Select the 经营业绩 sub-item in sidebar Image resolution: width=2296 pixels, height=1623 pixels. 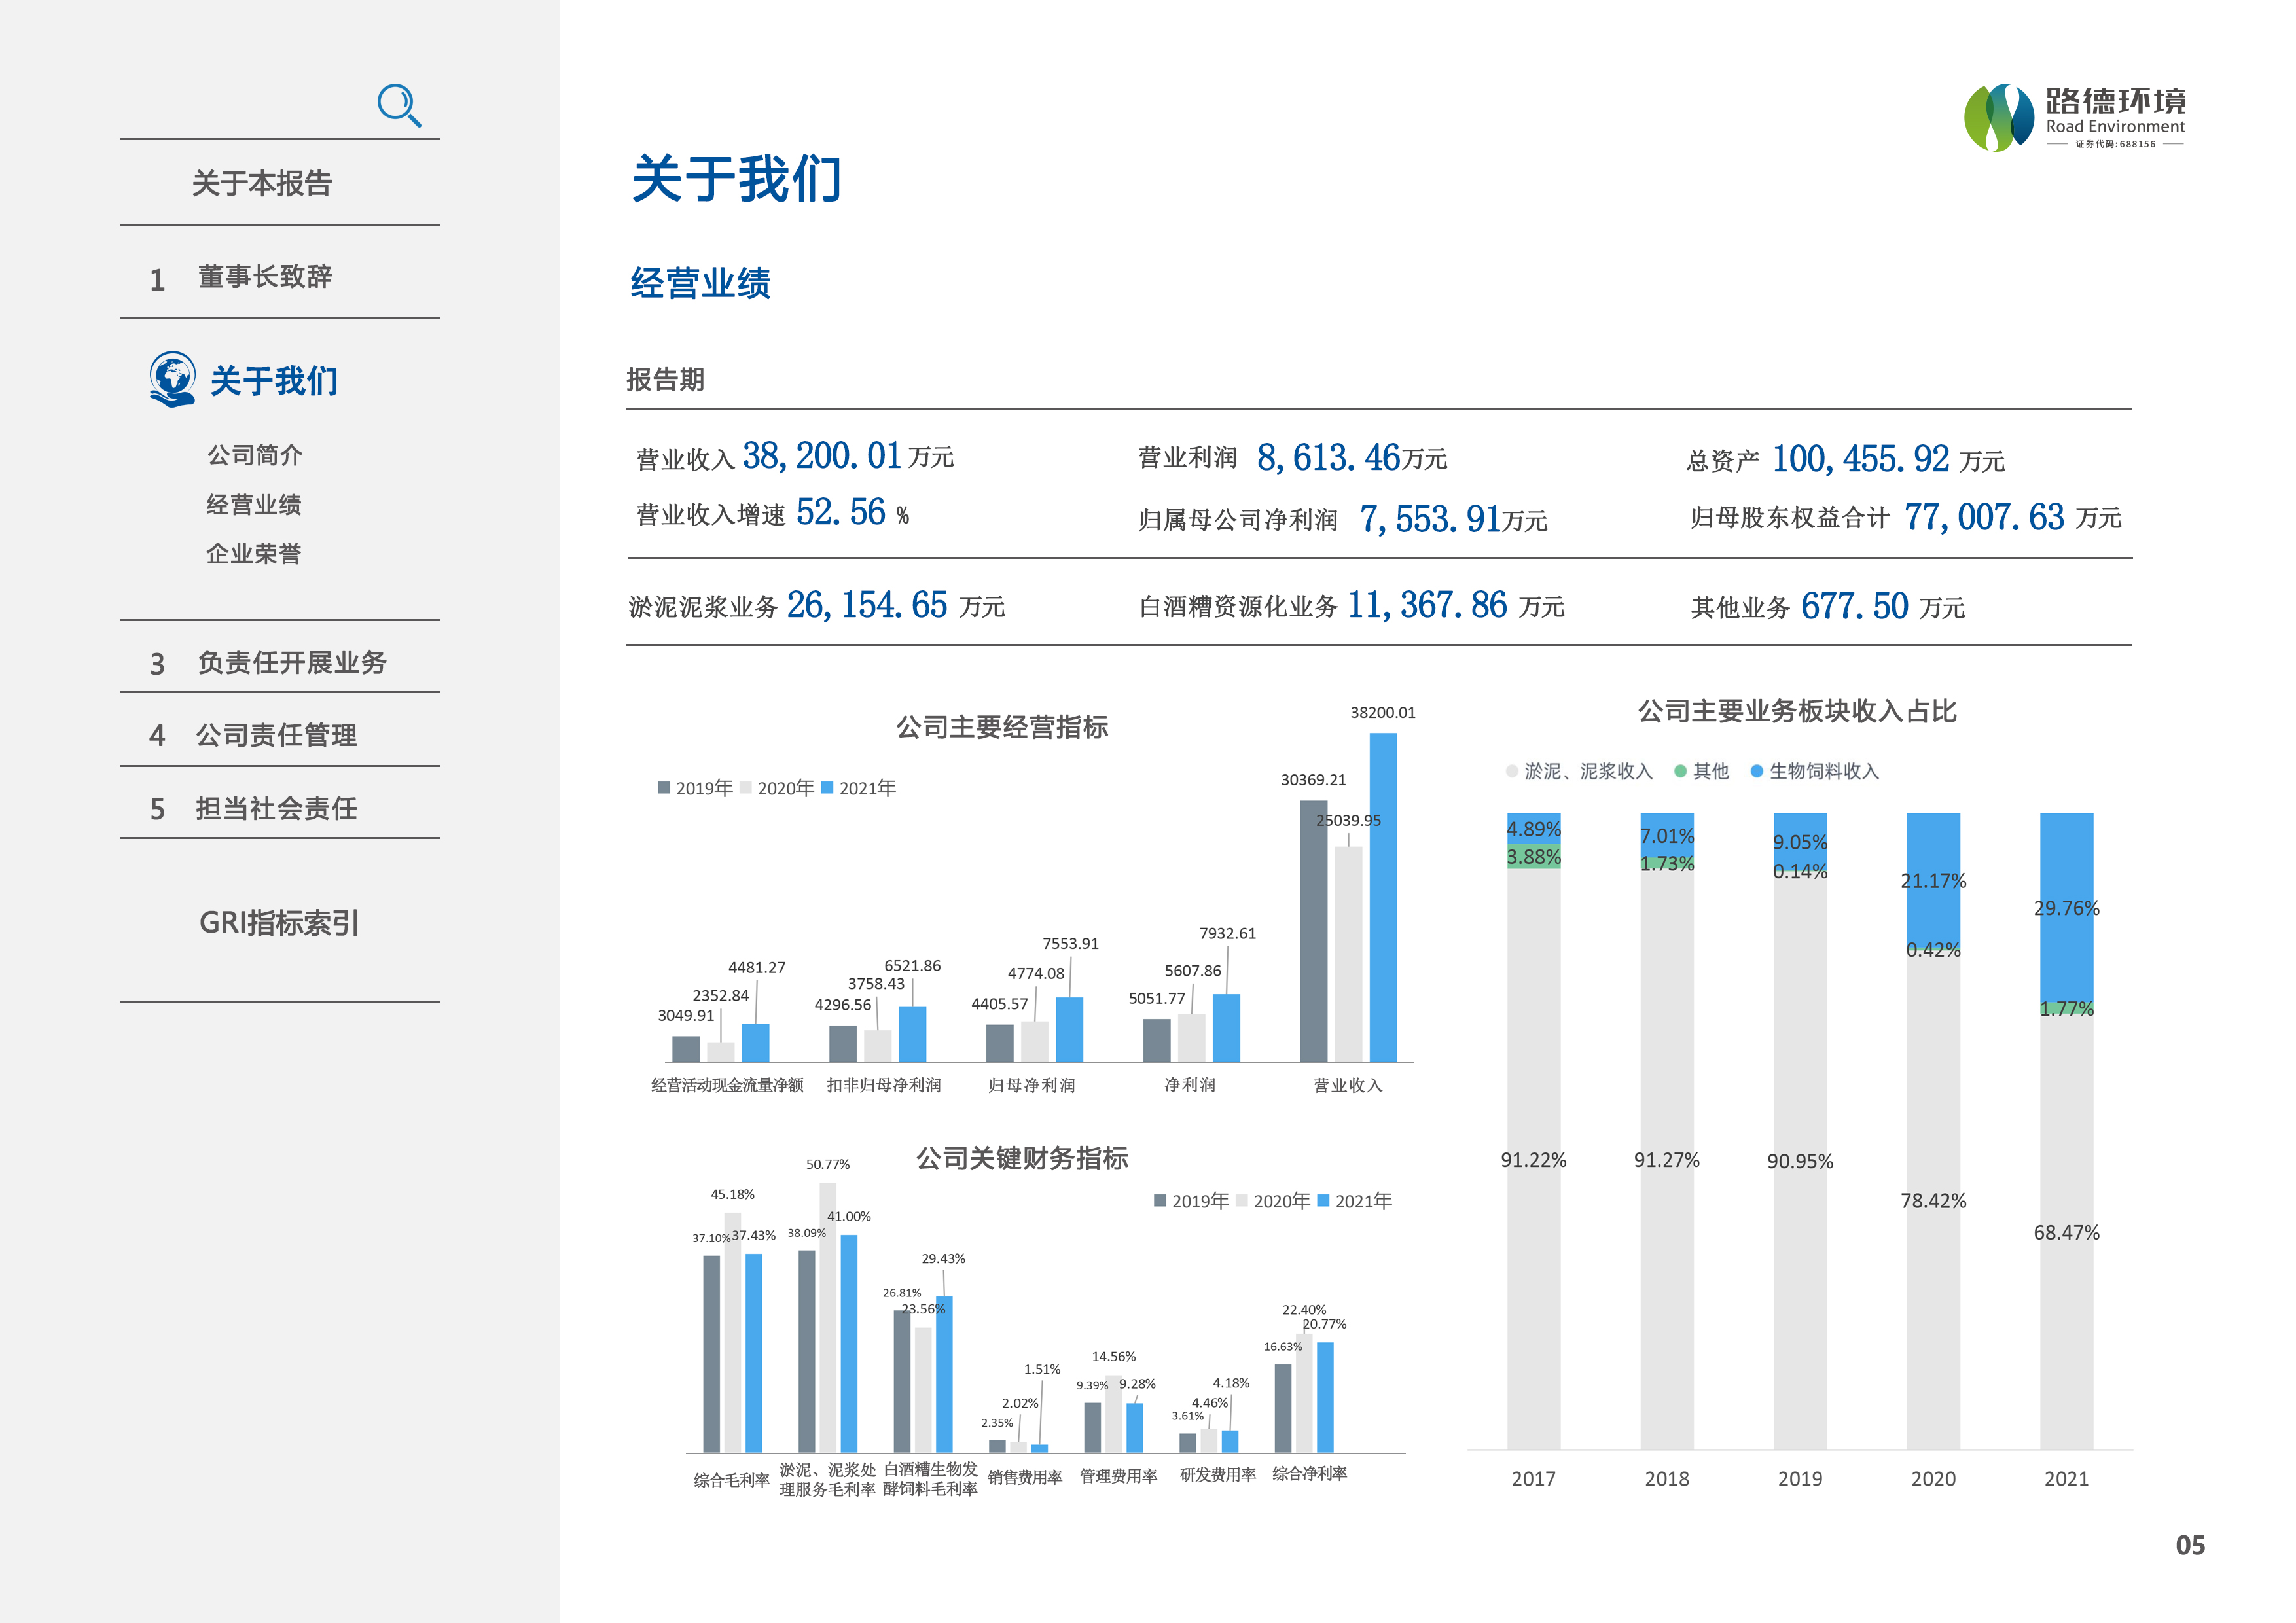(x=254, y=505)
